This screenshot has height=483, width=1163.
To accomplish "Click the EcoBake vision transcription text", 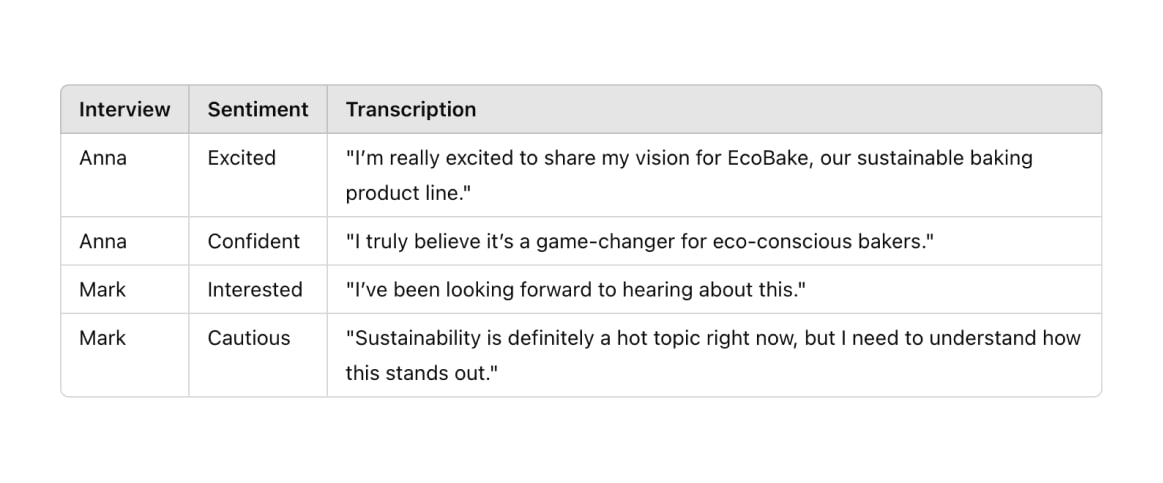I will click(x=689, y=175).
